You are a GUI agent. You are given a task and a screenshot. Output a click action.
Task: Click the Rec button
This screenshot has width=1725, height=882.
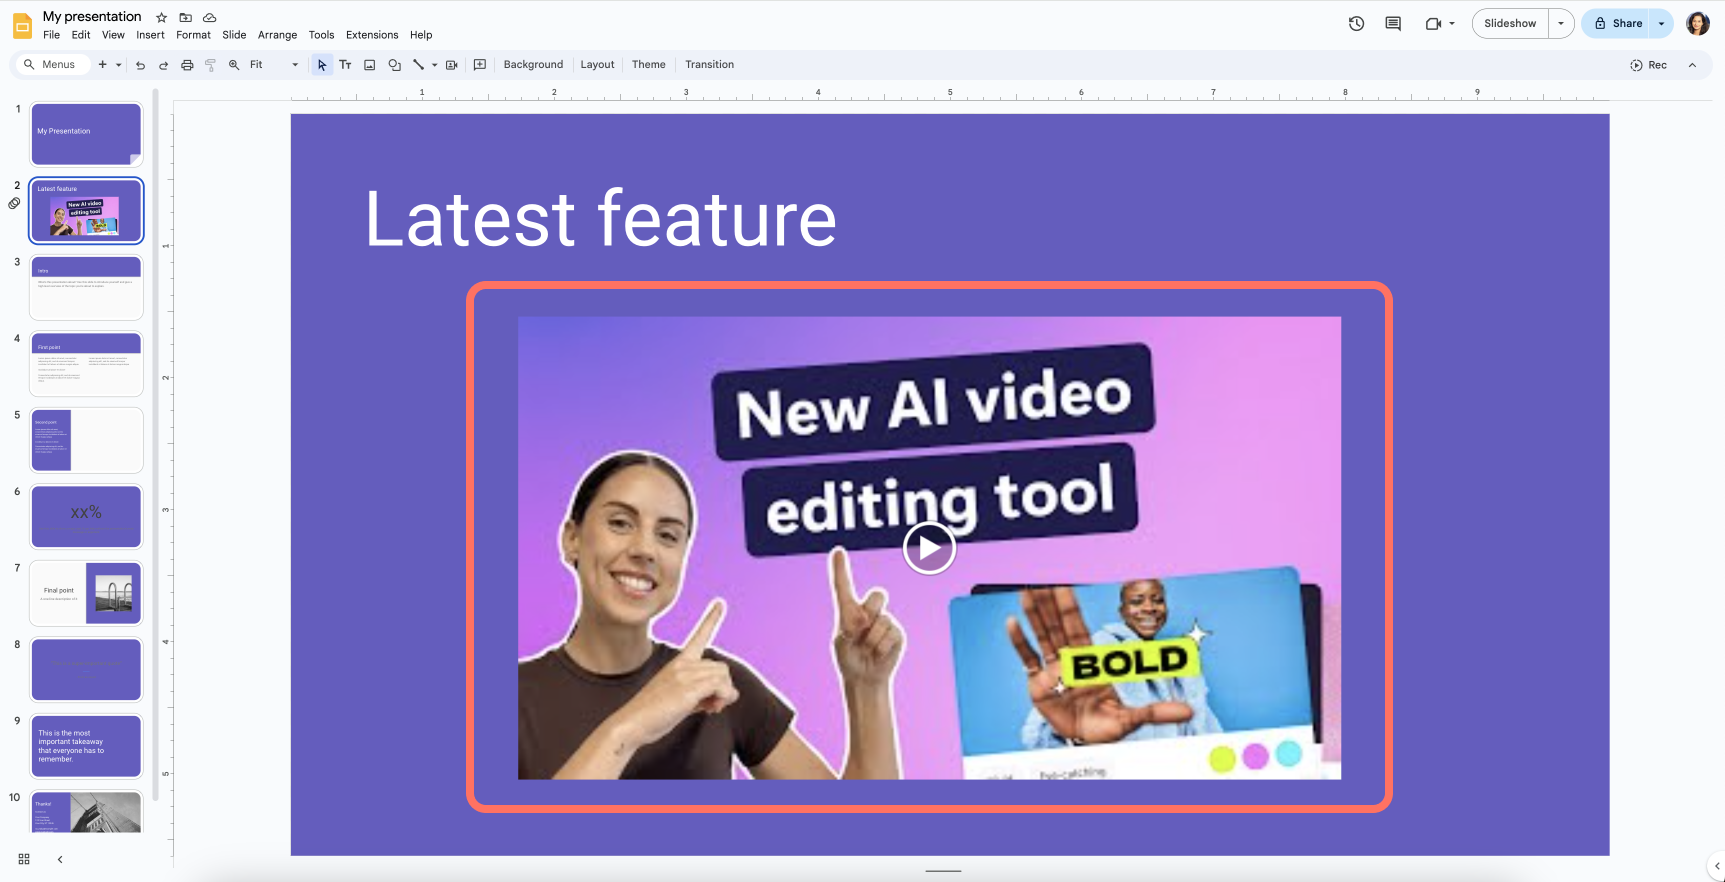pos(1648,65)
